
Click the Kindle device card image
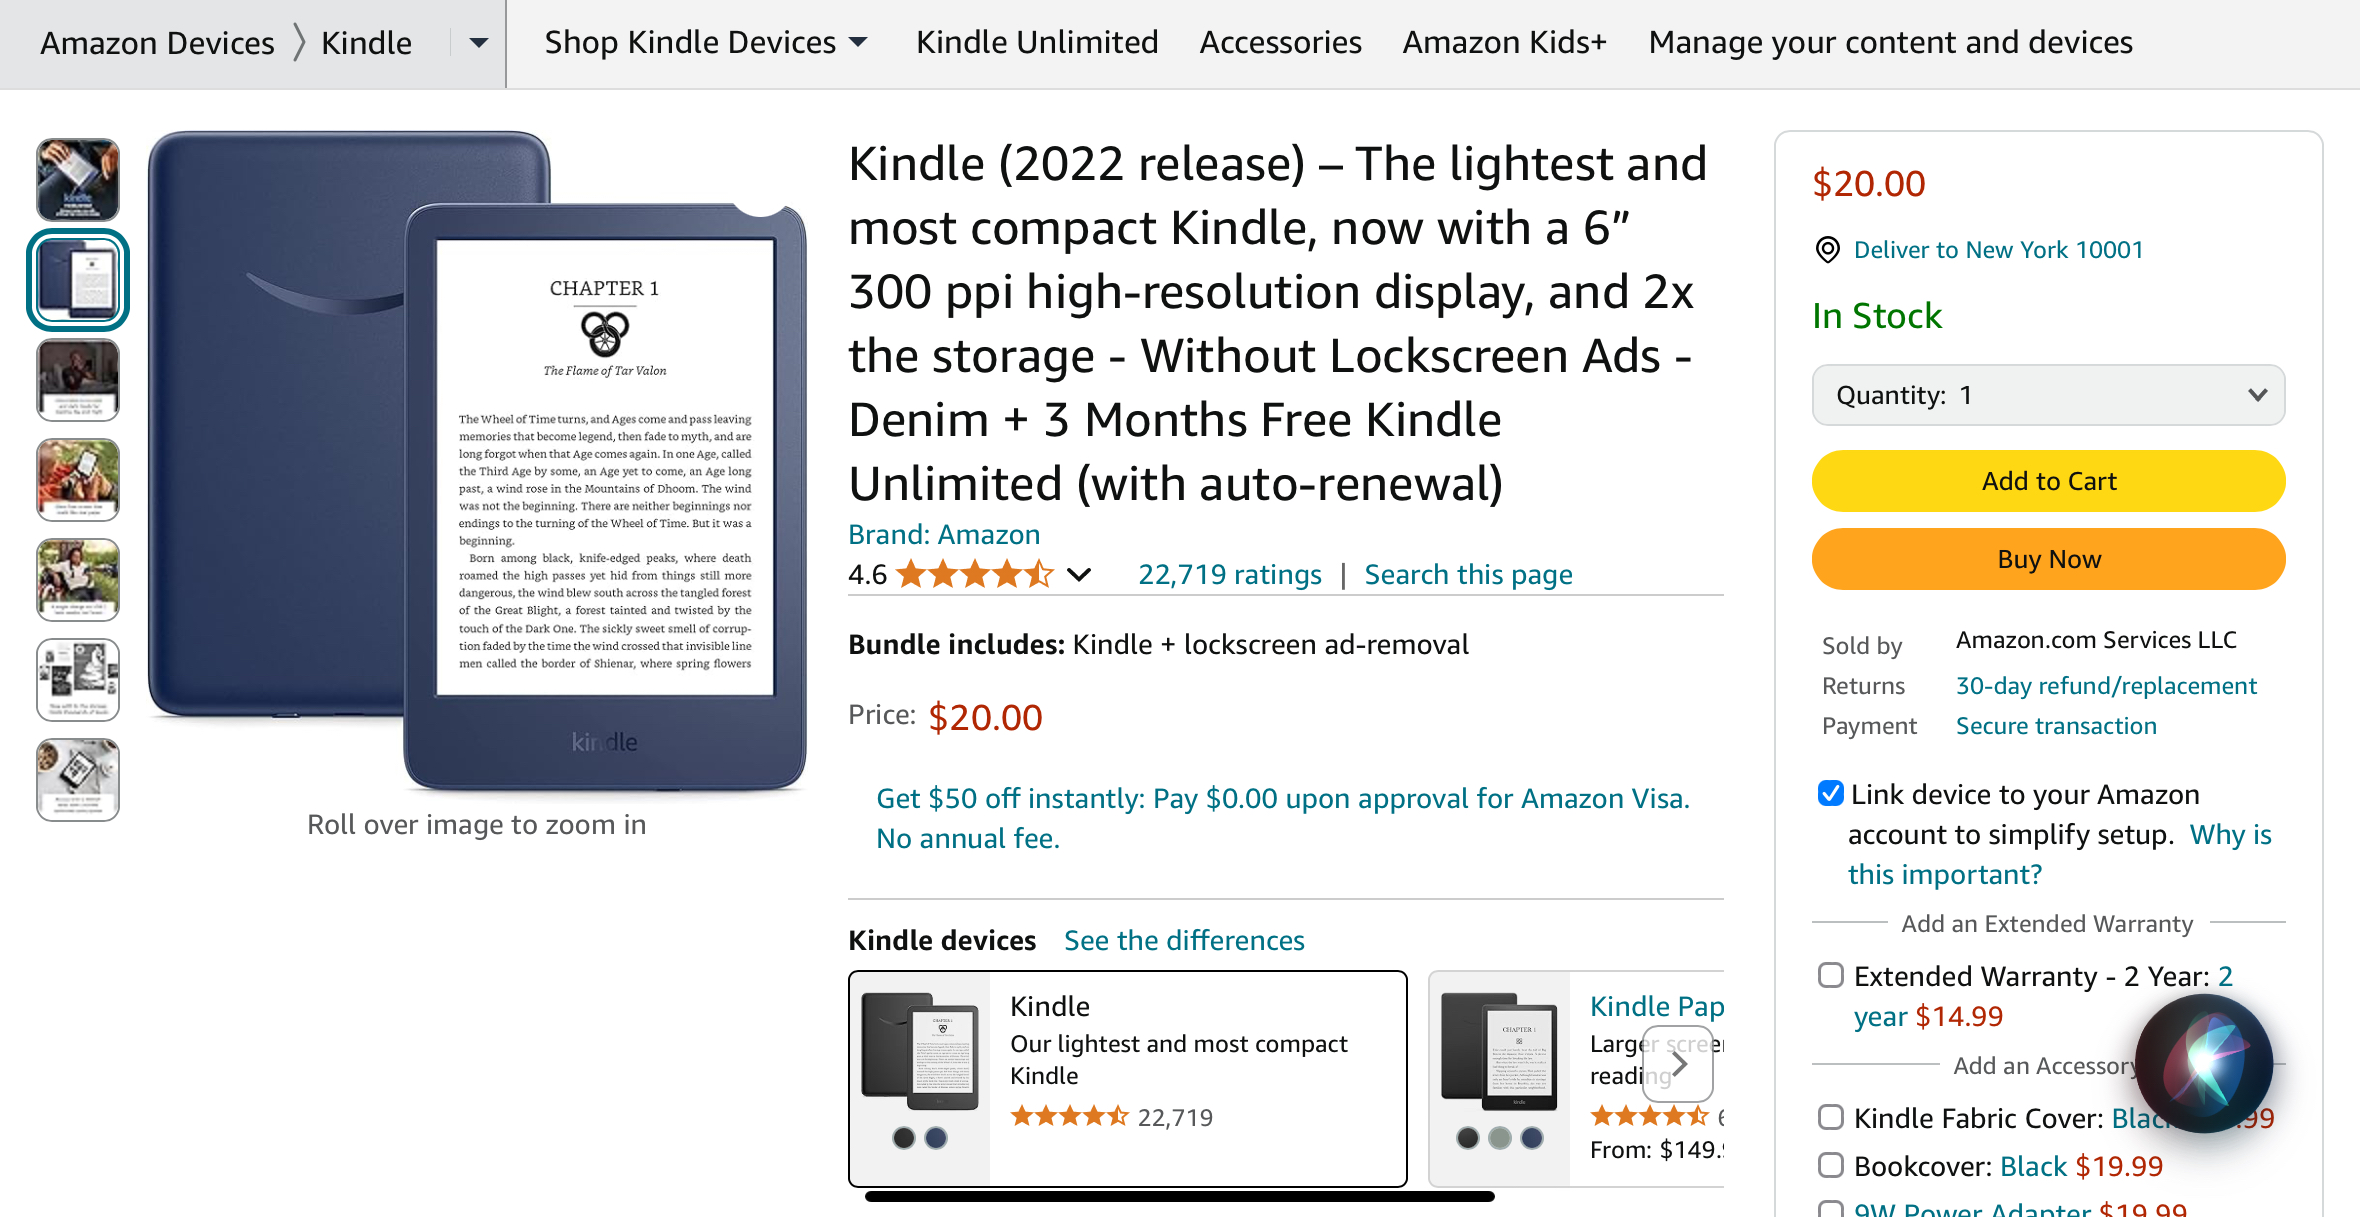(x=920, y=1053)
